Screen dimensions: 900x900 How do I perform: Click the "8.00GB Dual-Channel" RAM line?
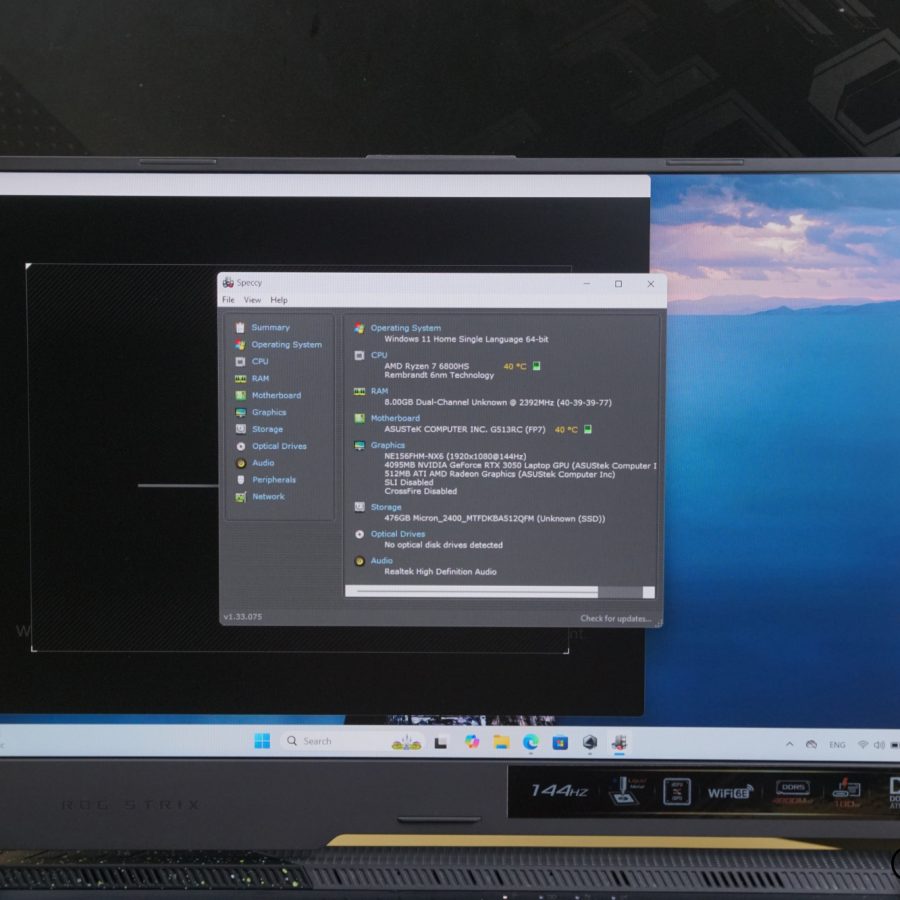tap(498, 402)
